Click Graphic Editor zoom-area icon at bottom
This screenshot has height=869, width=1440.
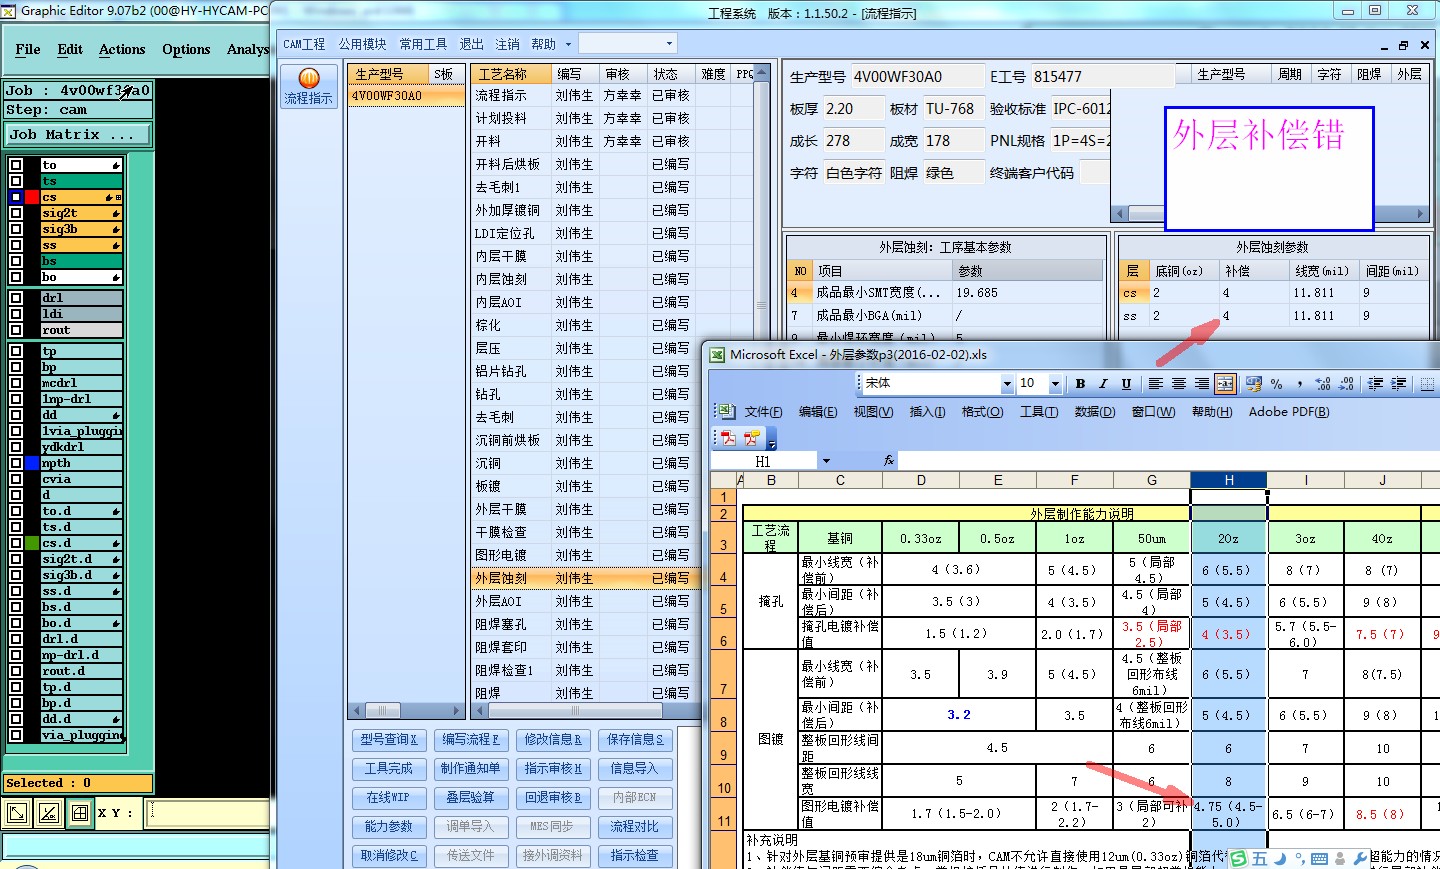(18, 813)
